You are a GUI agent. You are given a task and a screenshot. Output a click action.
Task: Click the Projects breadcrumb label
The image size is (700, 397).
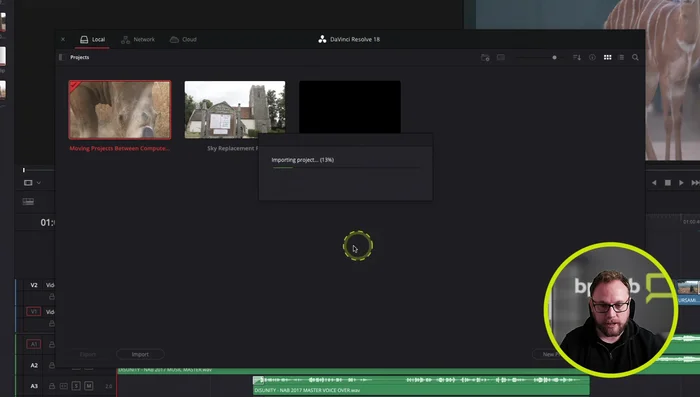point(79,57)
